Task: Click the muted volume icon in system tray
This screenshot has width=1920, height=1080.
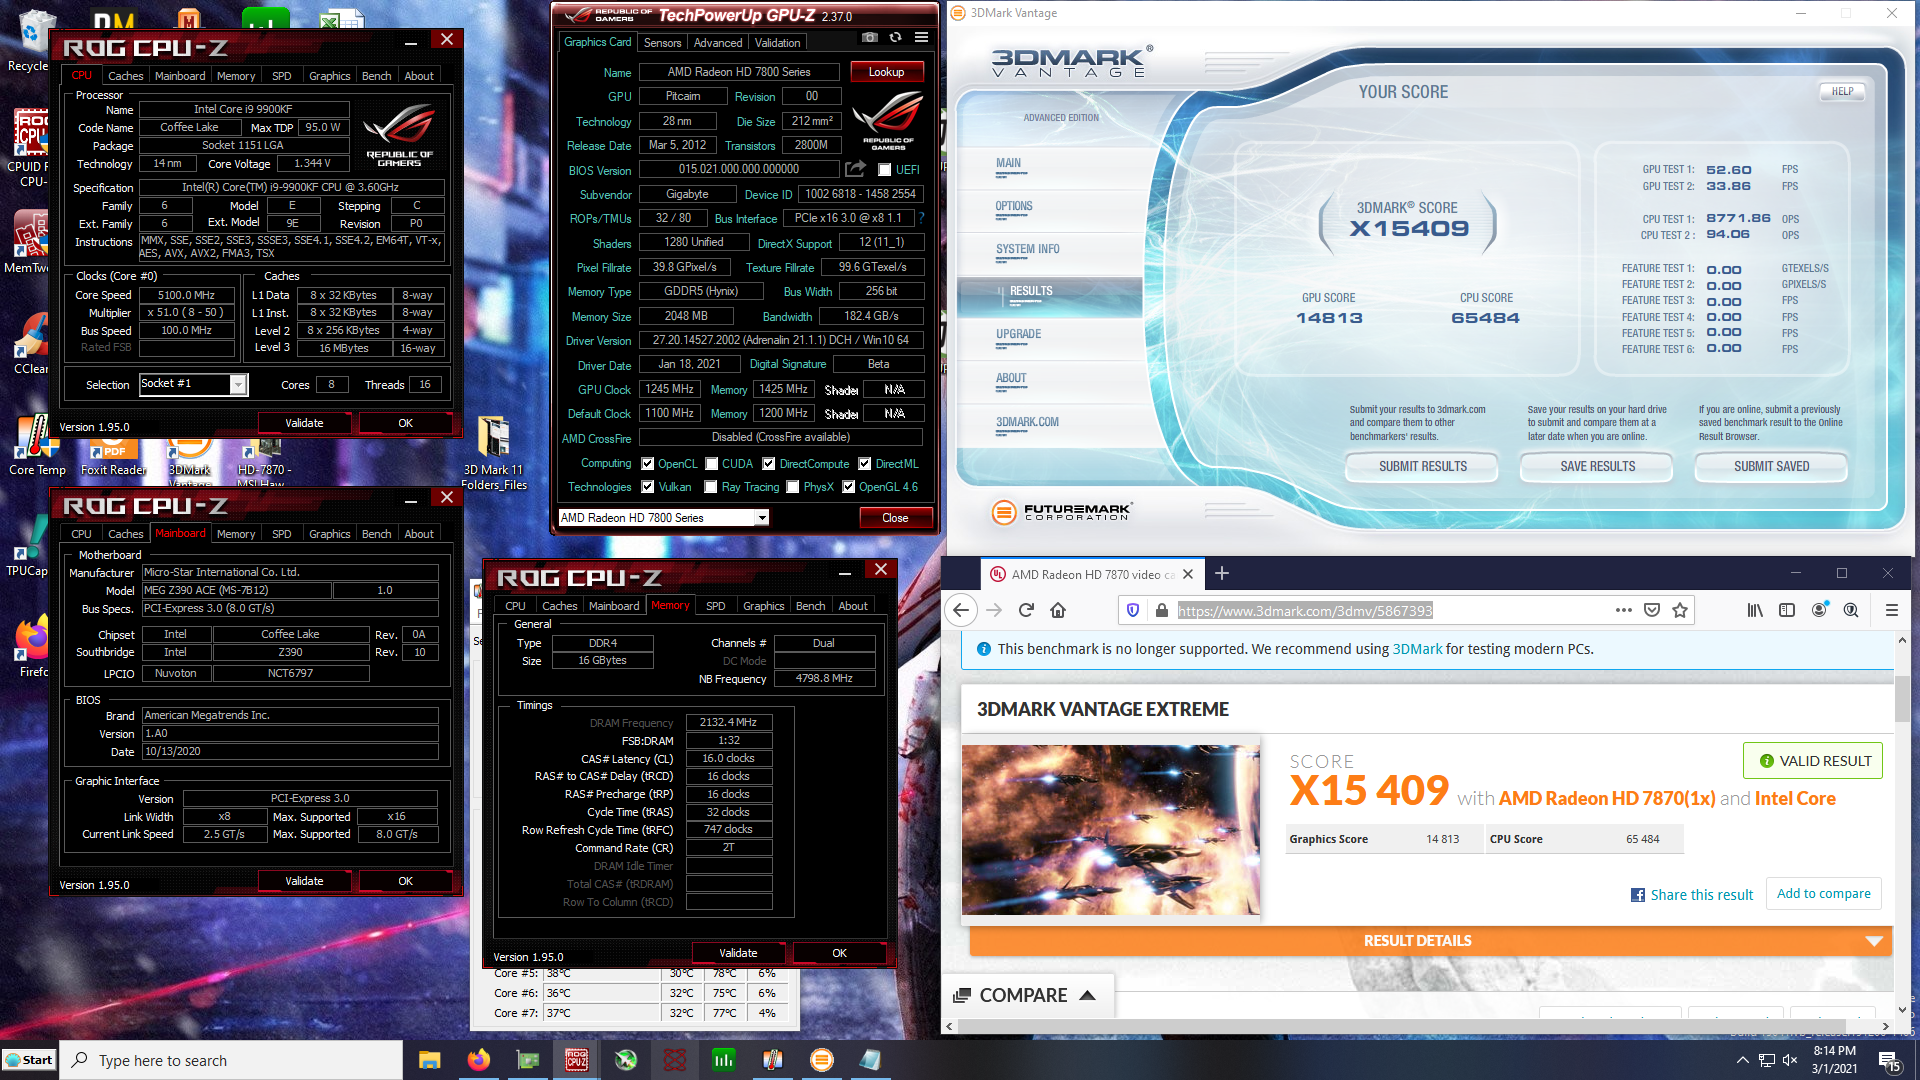Action: [1791, 1060]
